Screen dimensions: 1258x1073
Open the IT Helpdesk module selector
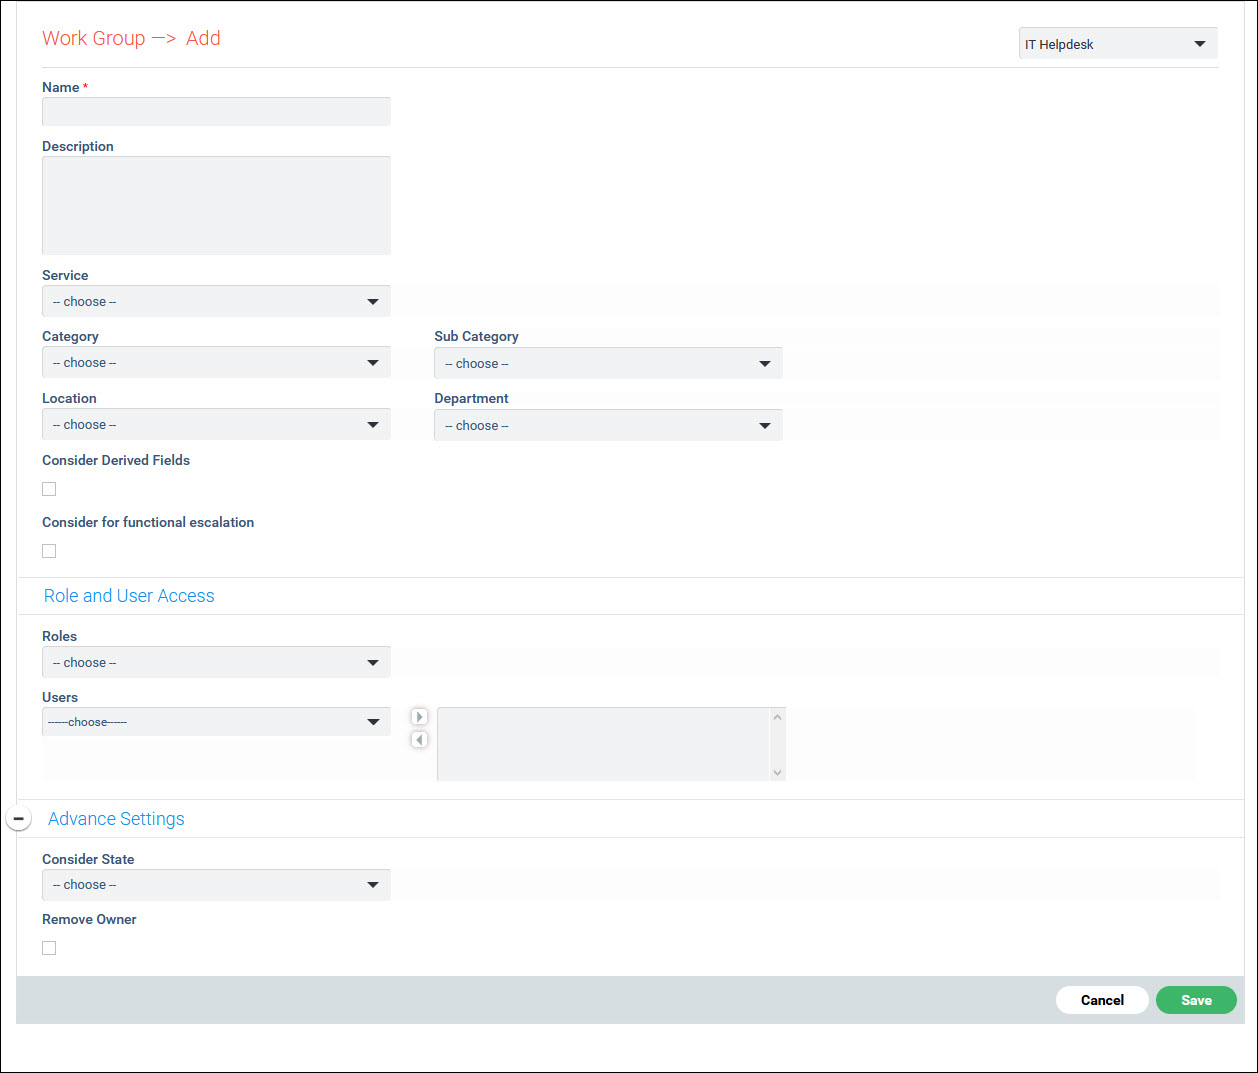1117,43
